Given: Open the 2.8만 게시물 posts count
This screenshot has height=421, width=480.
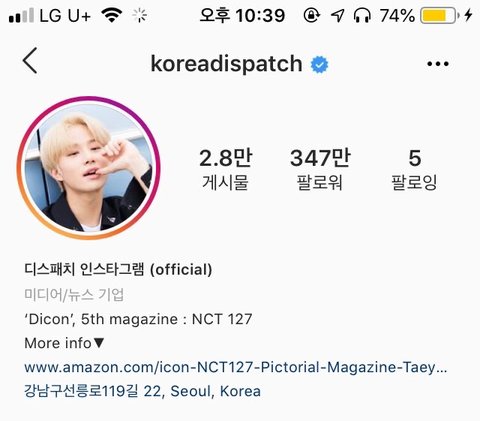Looking at the screenshot, I should [226, 170].
